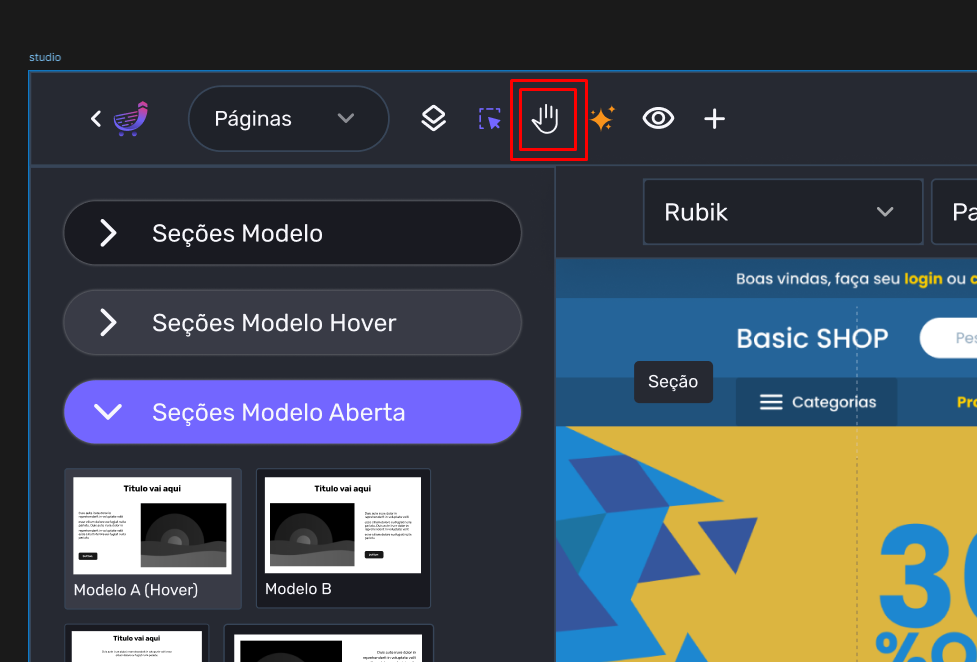Click the back arrow beside the logo

[x=96, y=119]
